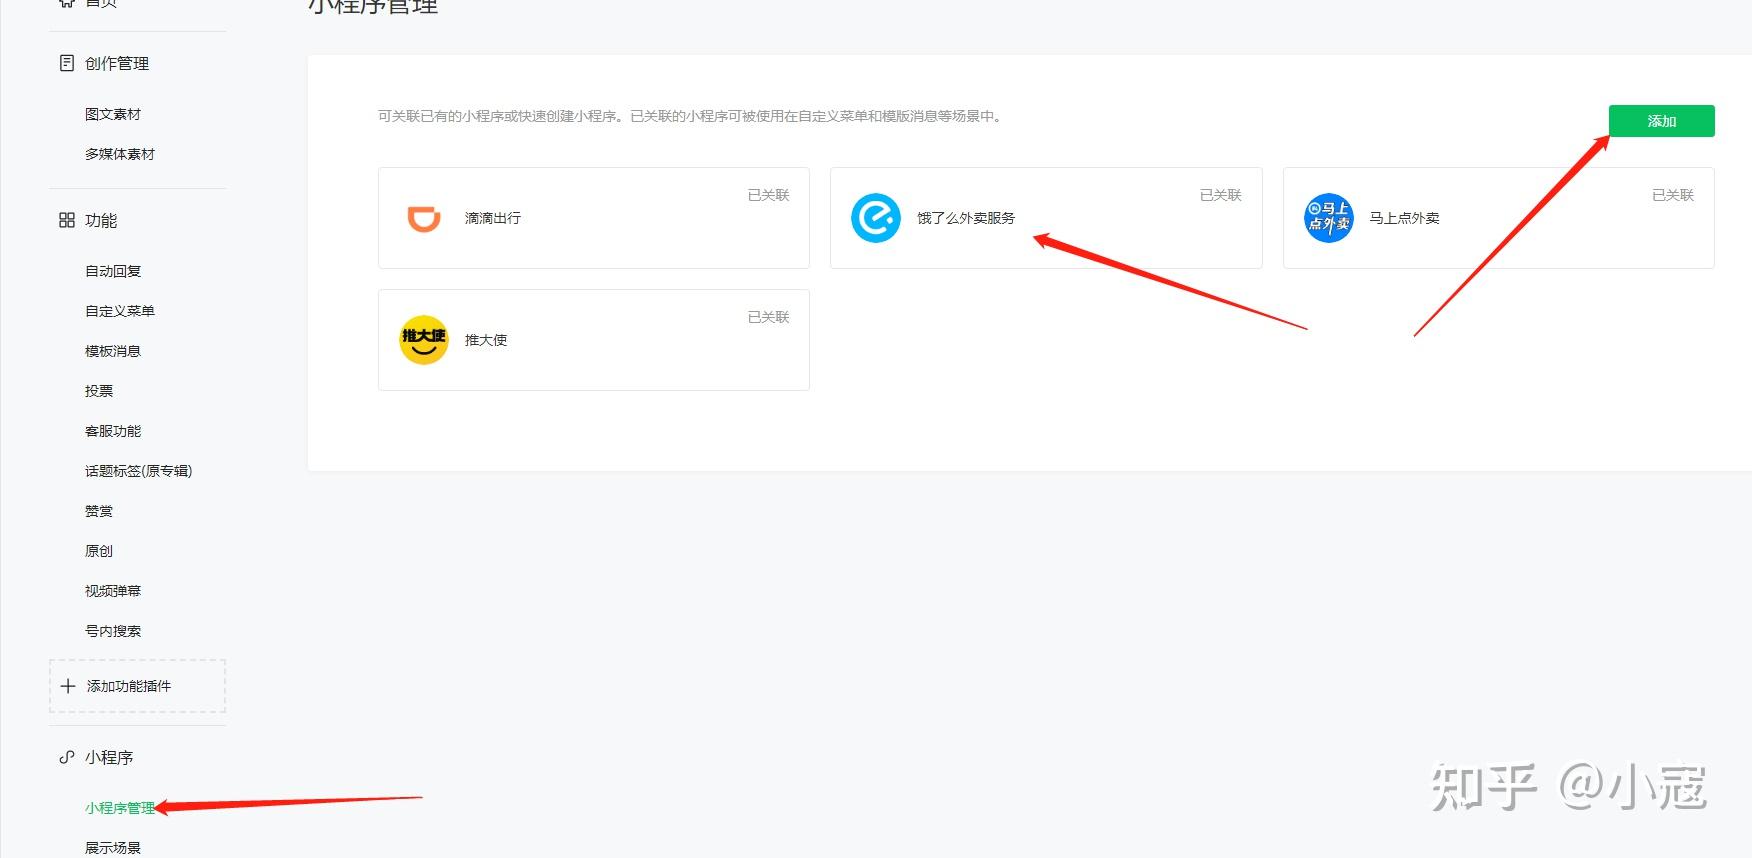Select 小程序管理 in the sidebar
The image size is (1752, 858).
pos(120,808)
